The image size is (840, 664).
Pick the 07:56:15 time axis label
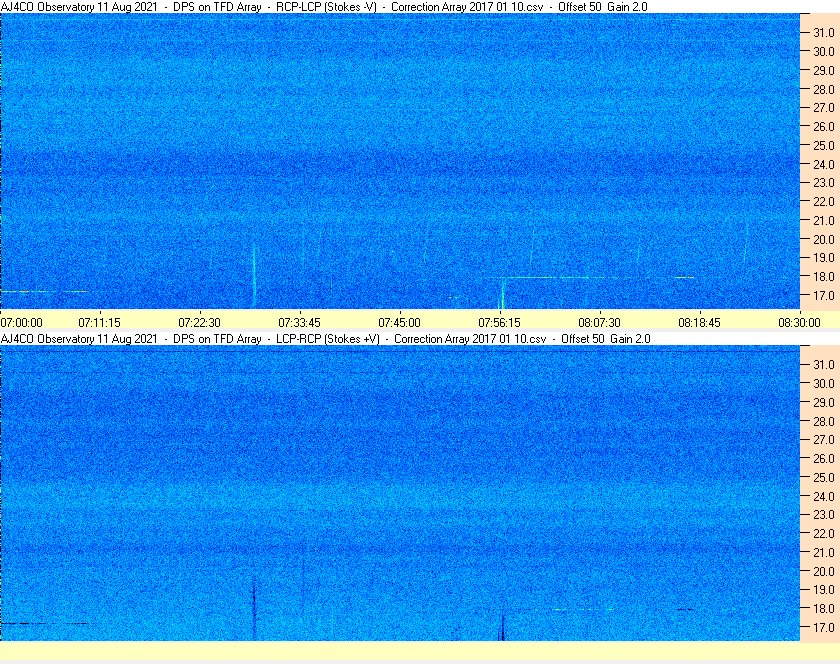[x=499, y=323]
